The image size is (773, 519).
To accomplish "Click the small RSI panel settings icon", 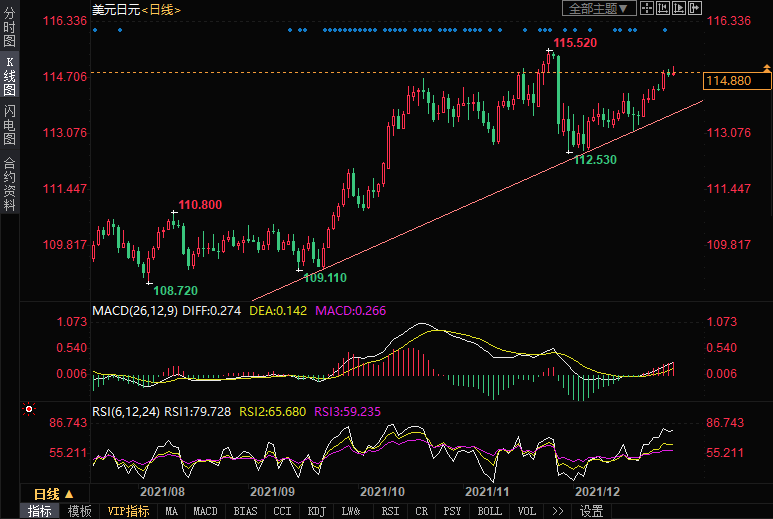I will (x=29, y=409).
